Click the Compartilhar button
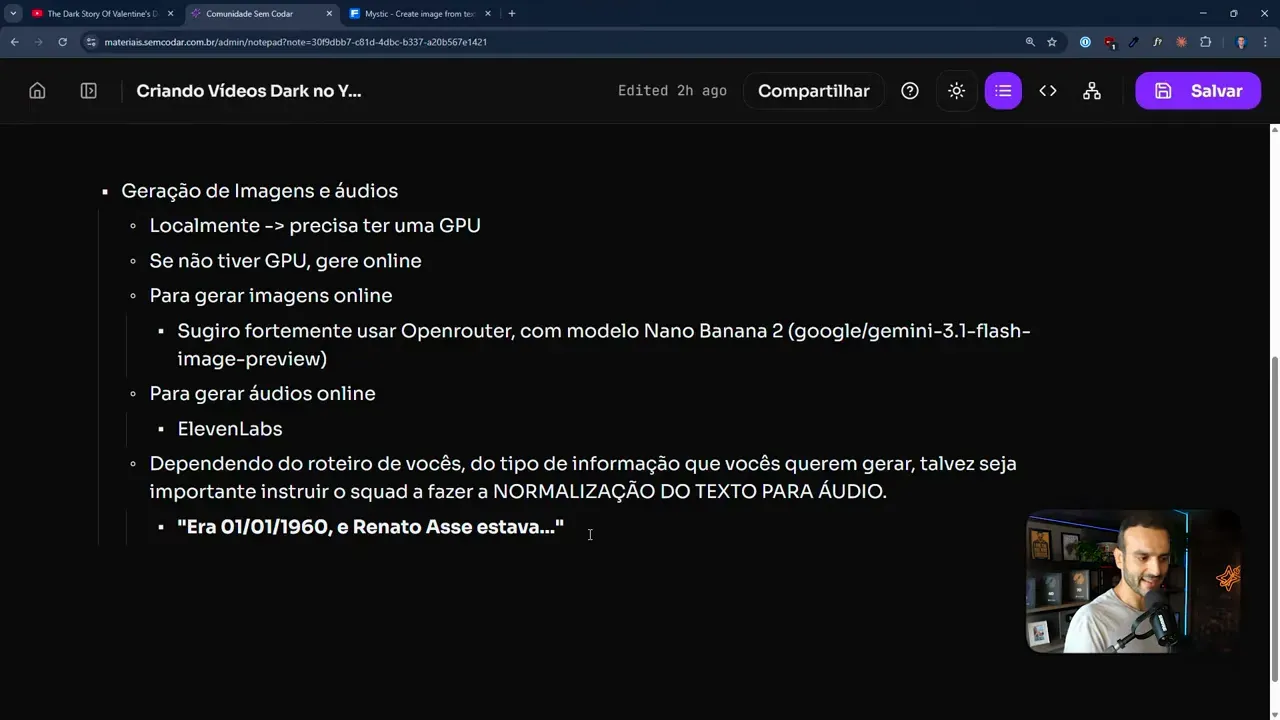This screenshot has height=720, width=1280. [x=813, y=91]
